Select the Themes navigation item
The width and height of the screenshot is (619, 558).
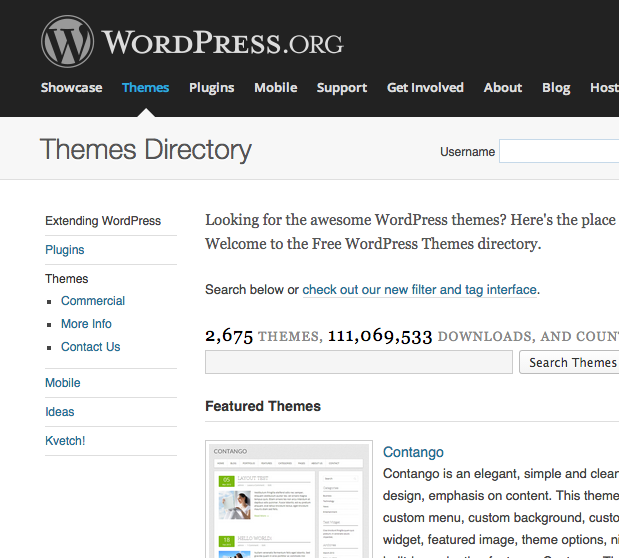pyautogui.click(x=145, y=87)
